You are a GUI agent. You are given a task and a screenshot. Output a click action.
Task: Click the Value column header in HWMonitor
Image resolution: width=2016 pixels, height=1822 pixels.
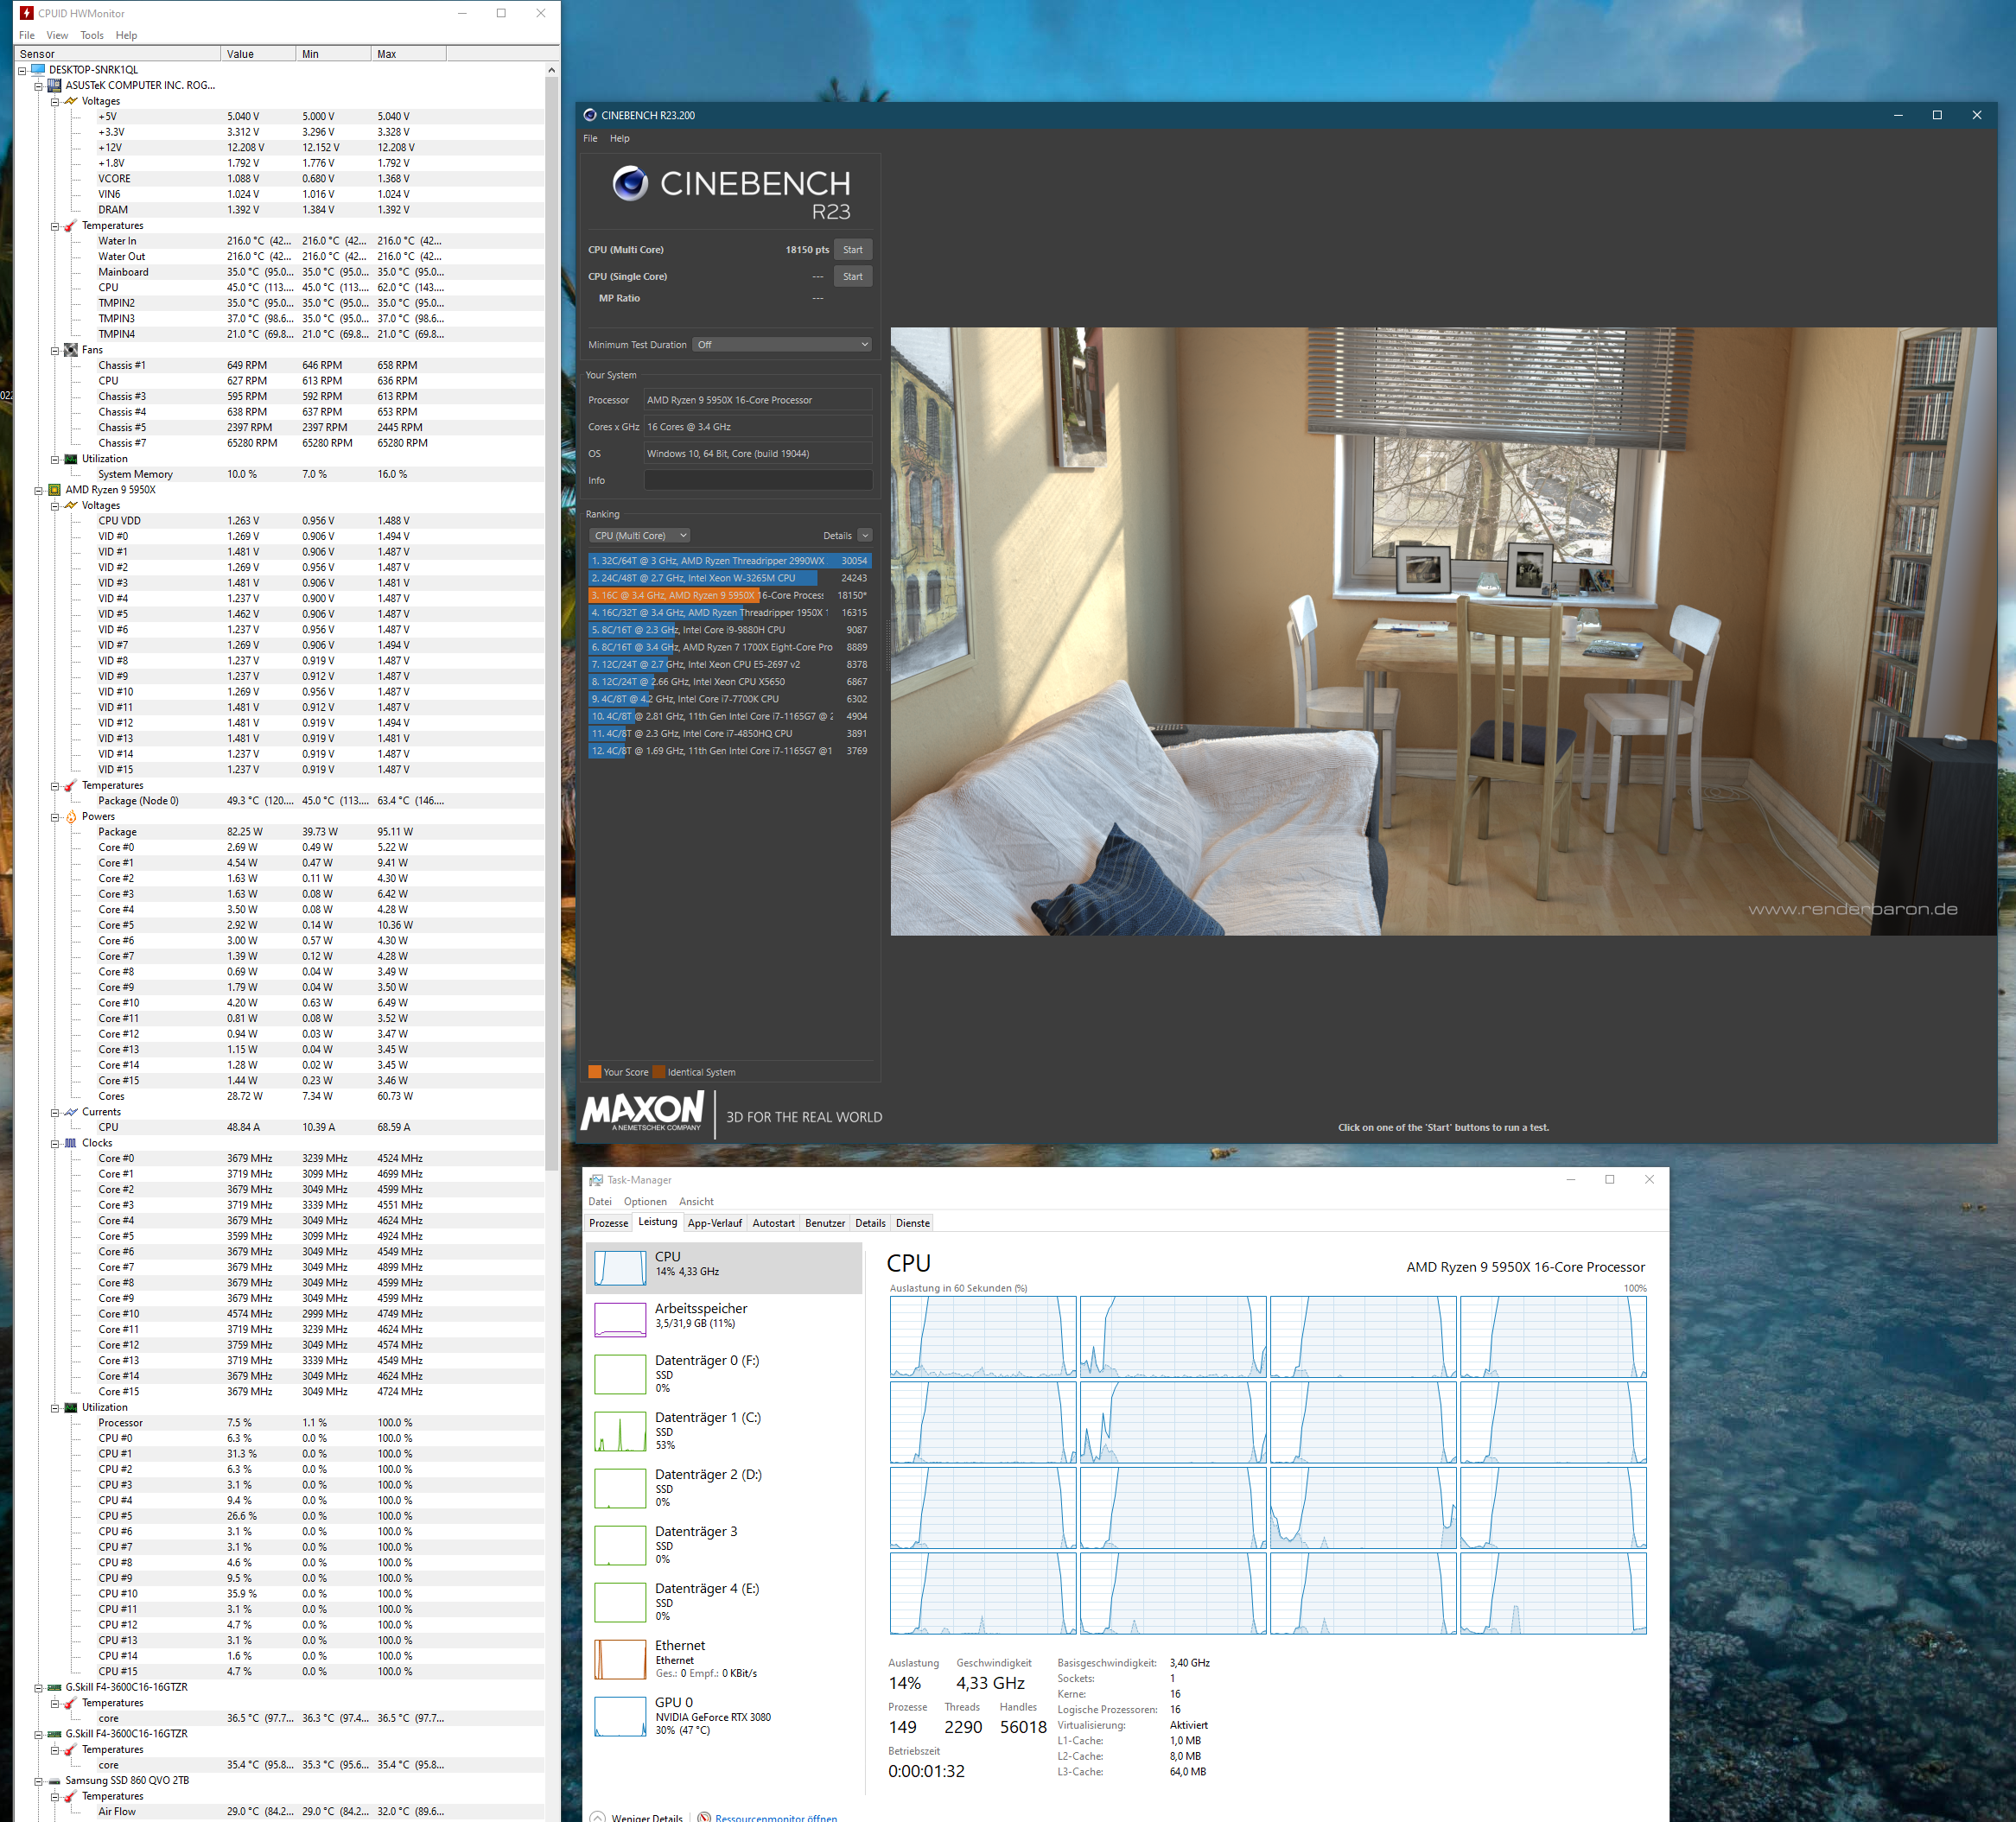[258, 54]
